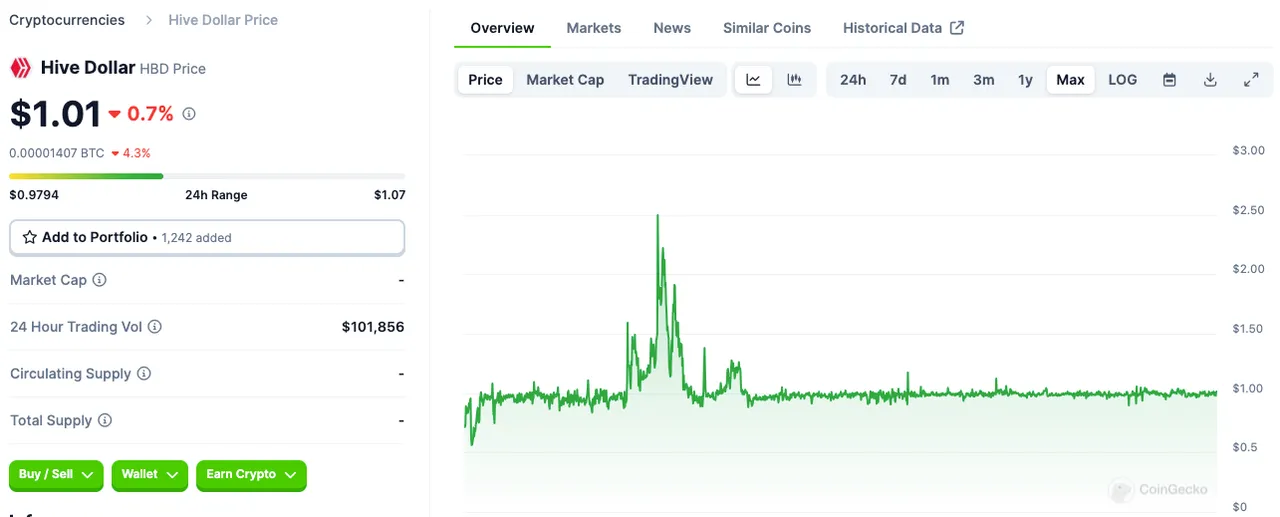Click the $1.07 range high value

390,195
